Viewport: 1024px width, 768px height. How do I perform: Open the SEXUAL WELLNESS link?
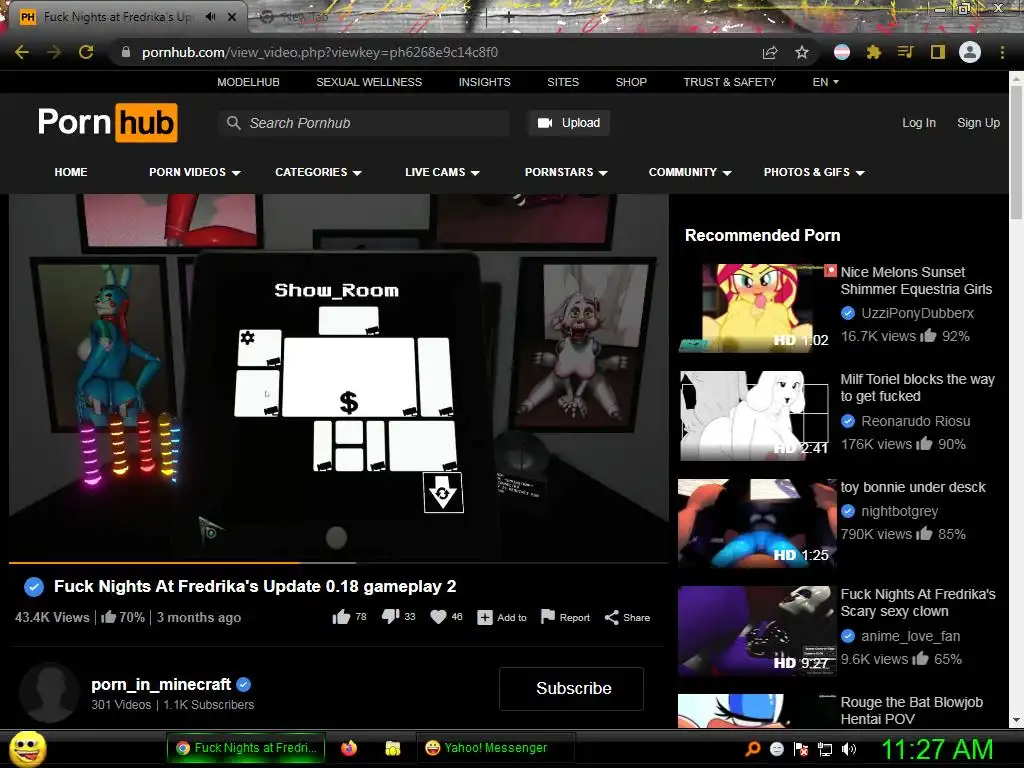pyautogui.click(x=369, y=82)
